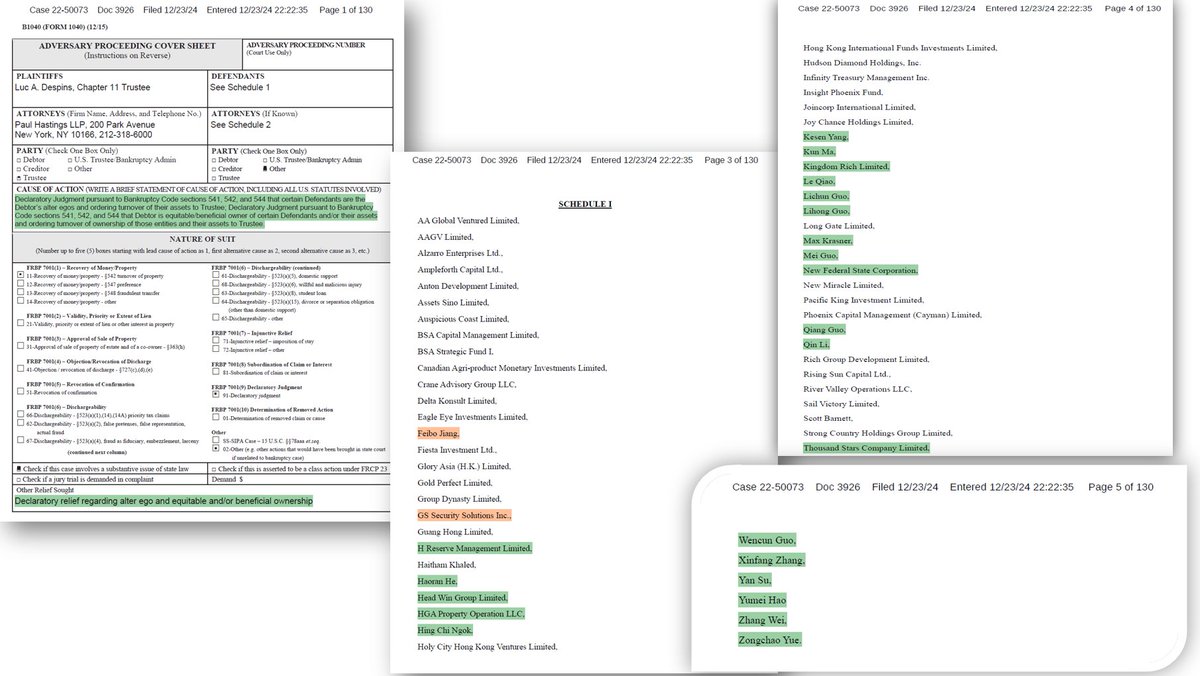The image size is (1200, 676).
Task: Check the 63-Dischargeability student loan box
Action: point(216,292)
